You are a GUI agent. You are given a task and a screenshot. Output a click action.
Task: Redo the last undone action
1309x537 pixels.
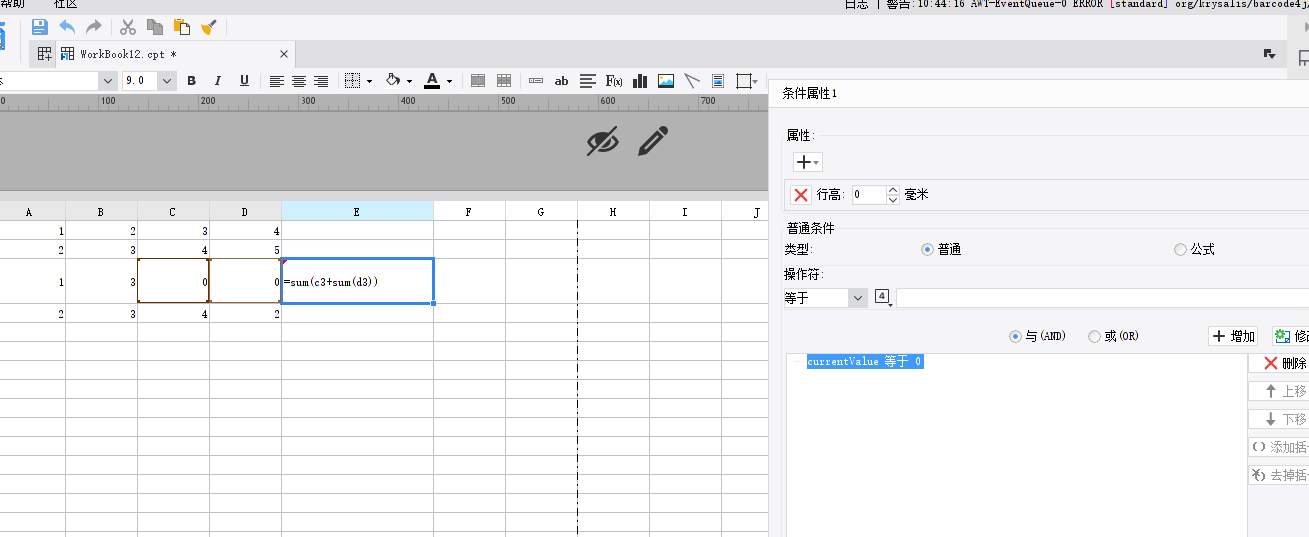(x=93, y=27)
